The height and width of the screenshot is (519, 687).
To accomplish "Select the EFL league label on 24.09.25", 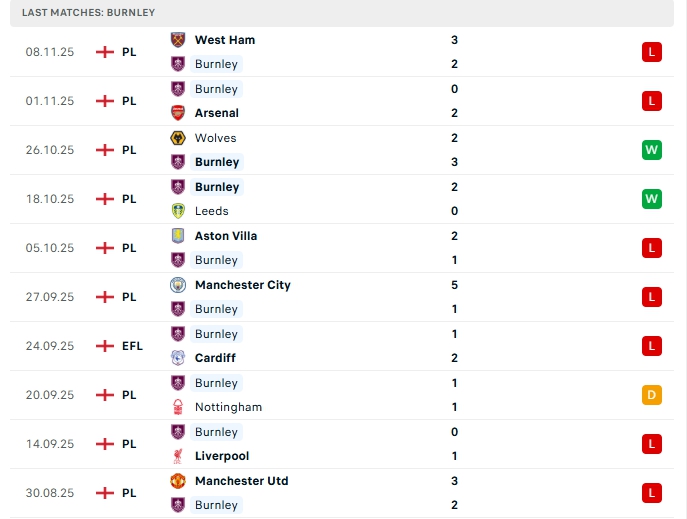I will coord(132,346).
